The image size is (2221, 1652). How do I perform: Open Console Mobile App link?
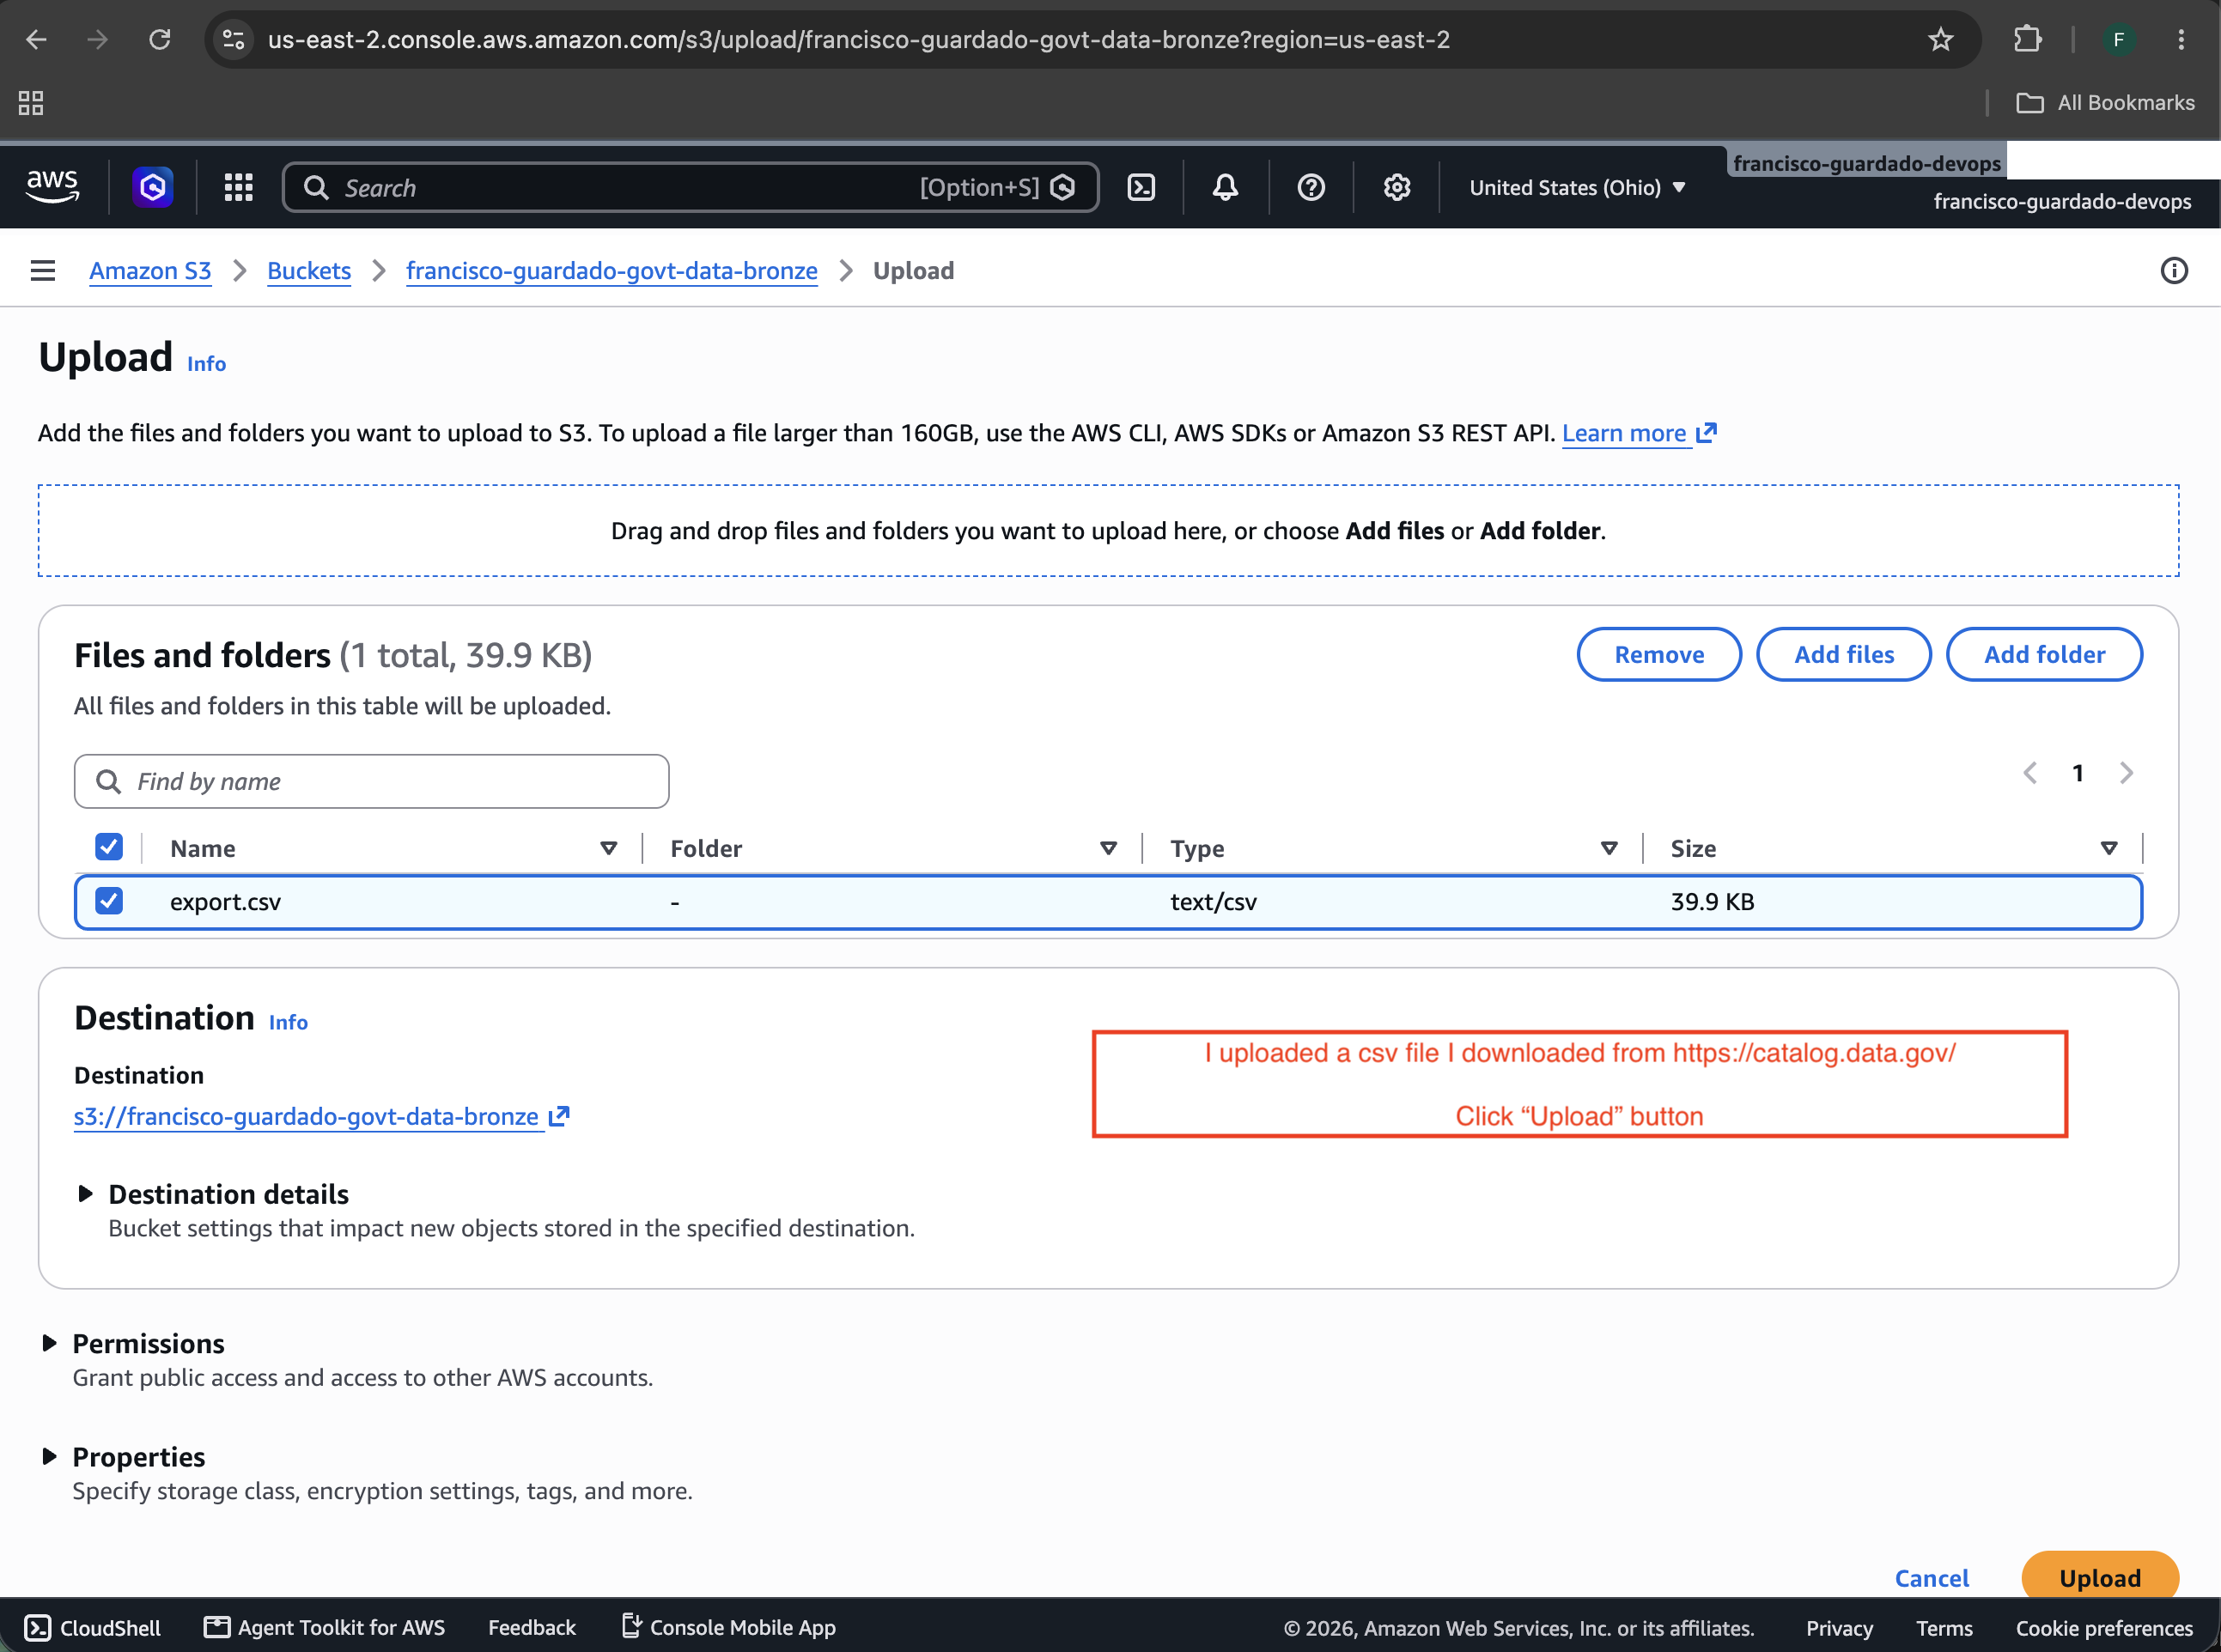click(x=729, y=1628)
